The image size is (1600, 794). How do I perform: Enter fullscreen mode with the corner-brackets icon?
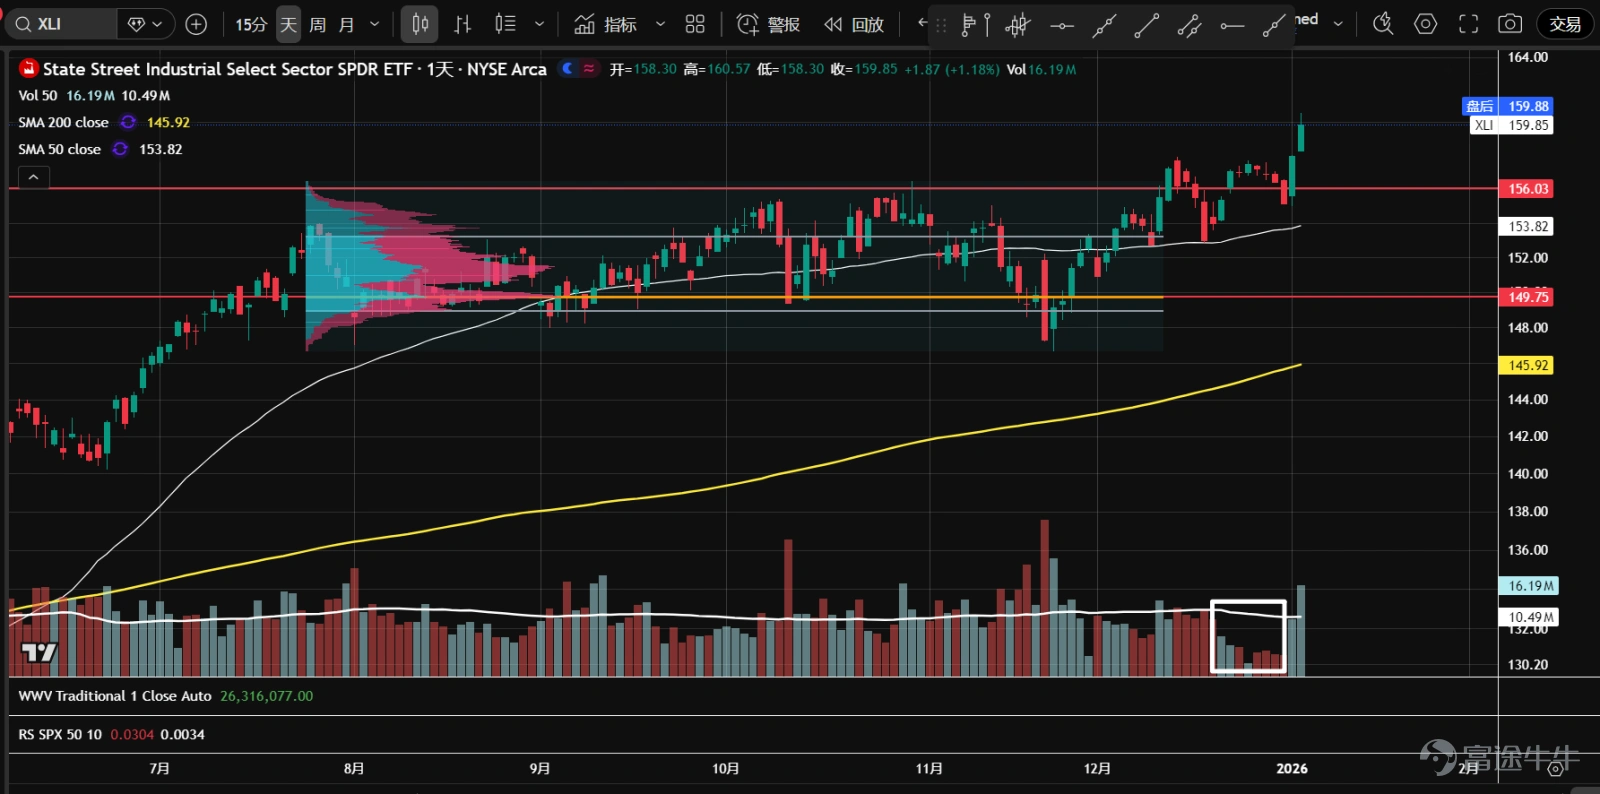coord(1468,24)
